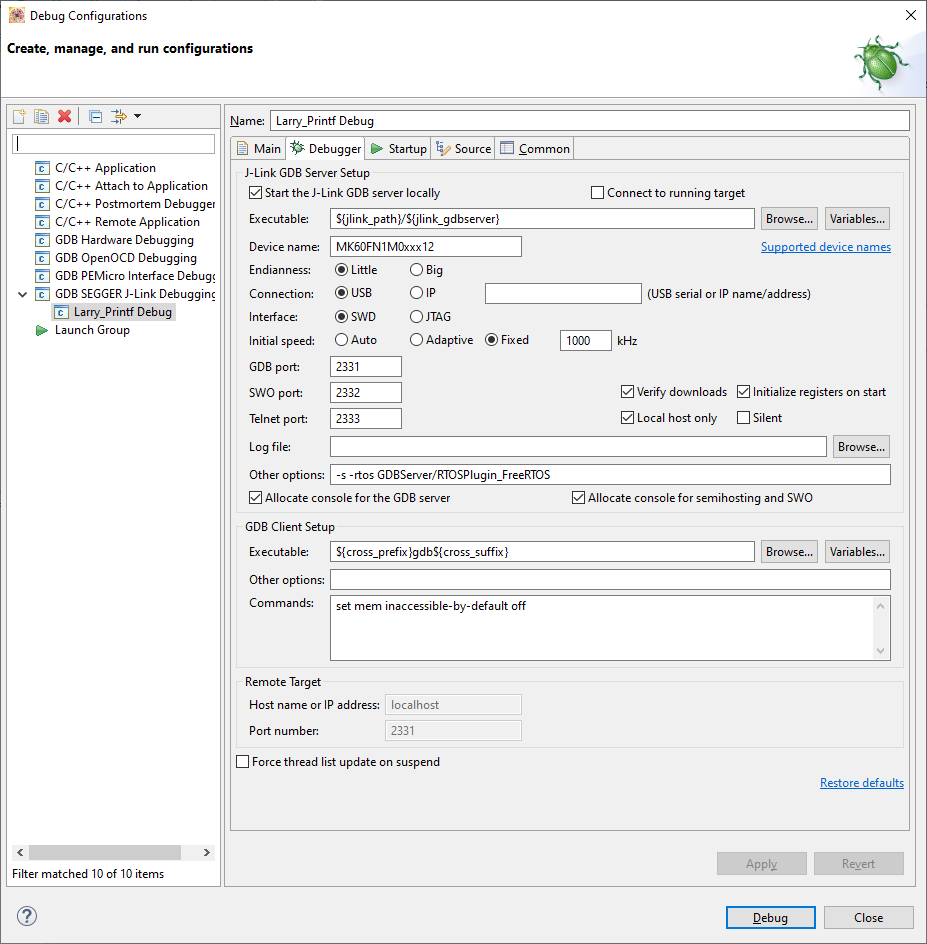Enable Connect to running target

tap(597, 192)
